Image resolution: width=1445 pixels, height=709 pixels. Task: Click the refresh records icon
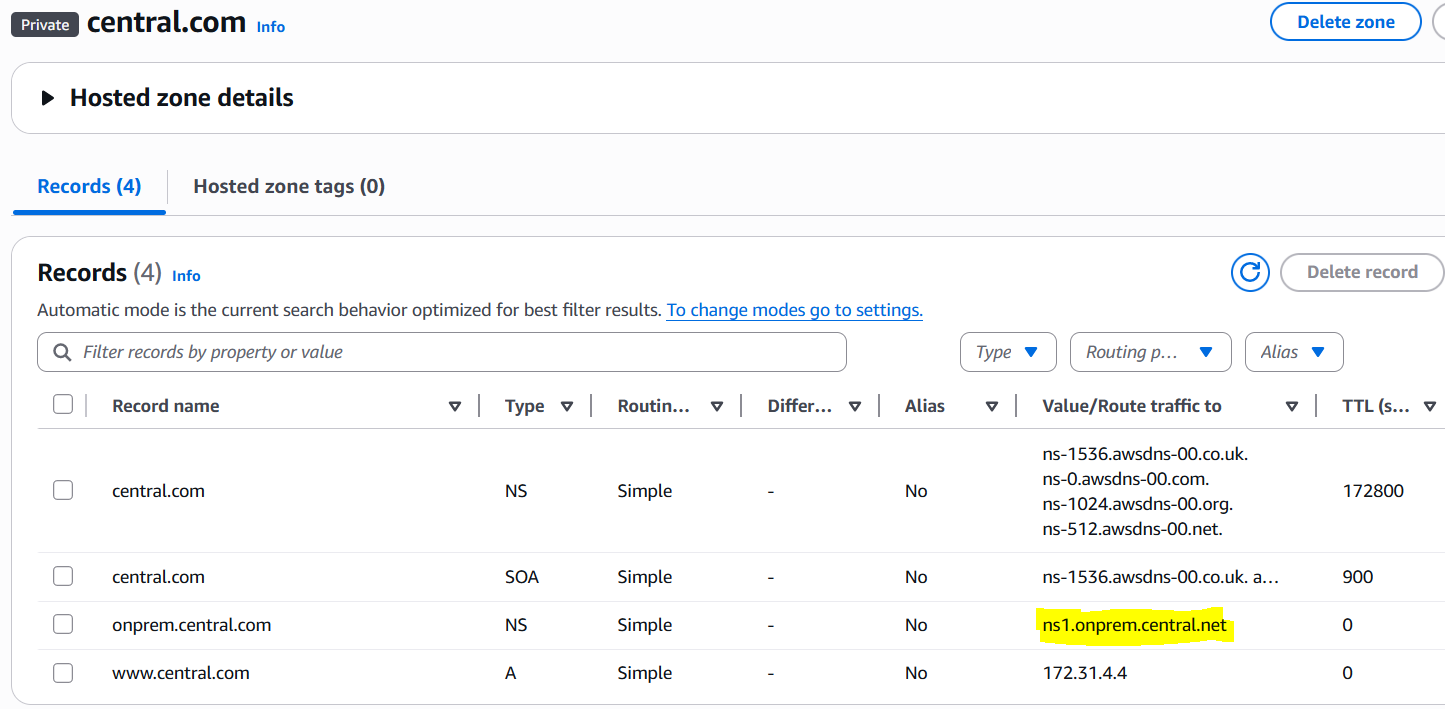coord(1250,272)
